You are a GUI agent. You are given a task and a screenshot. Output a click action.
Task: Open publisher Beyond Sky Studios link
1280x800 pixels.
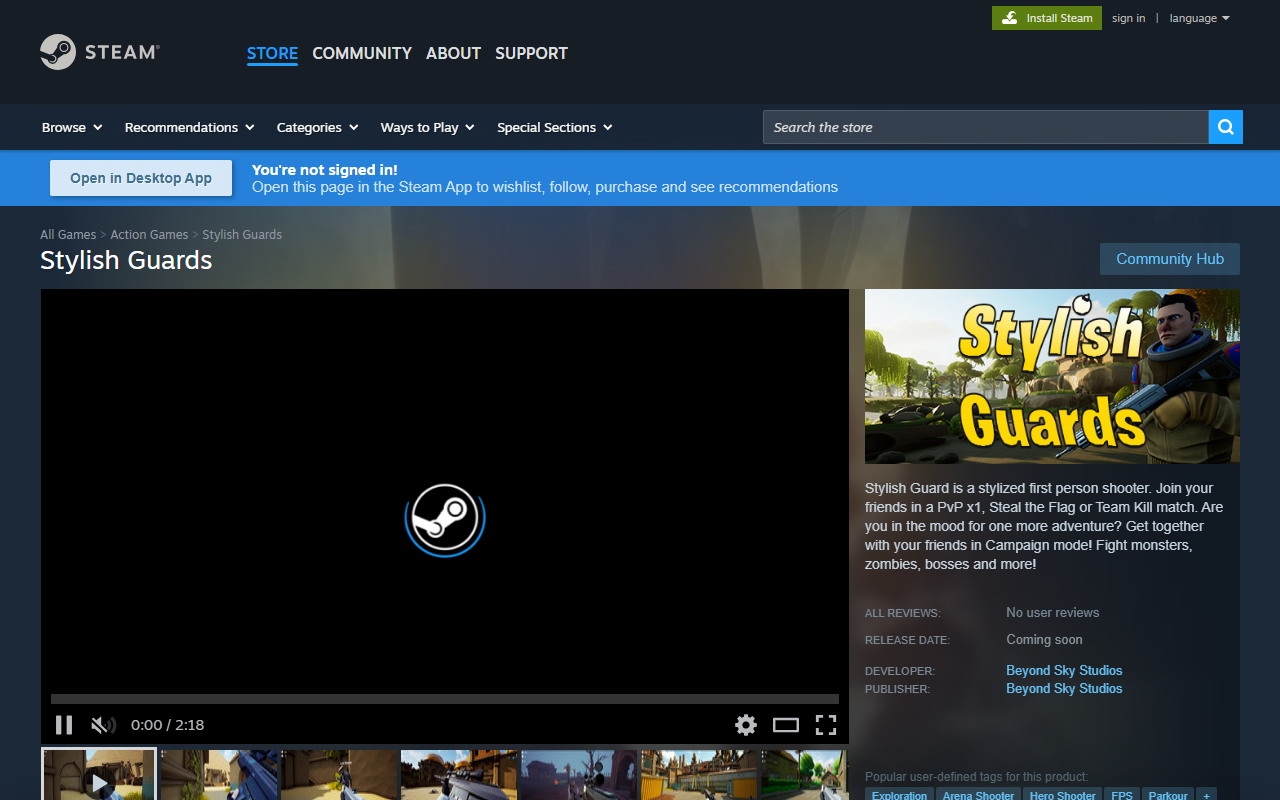(1064, 688)
